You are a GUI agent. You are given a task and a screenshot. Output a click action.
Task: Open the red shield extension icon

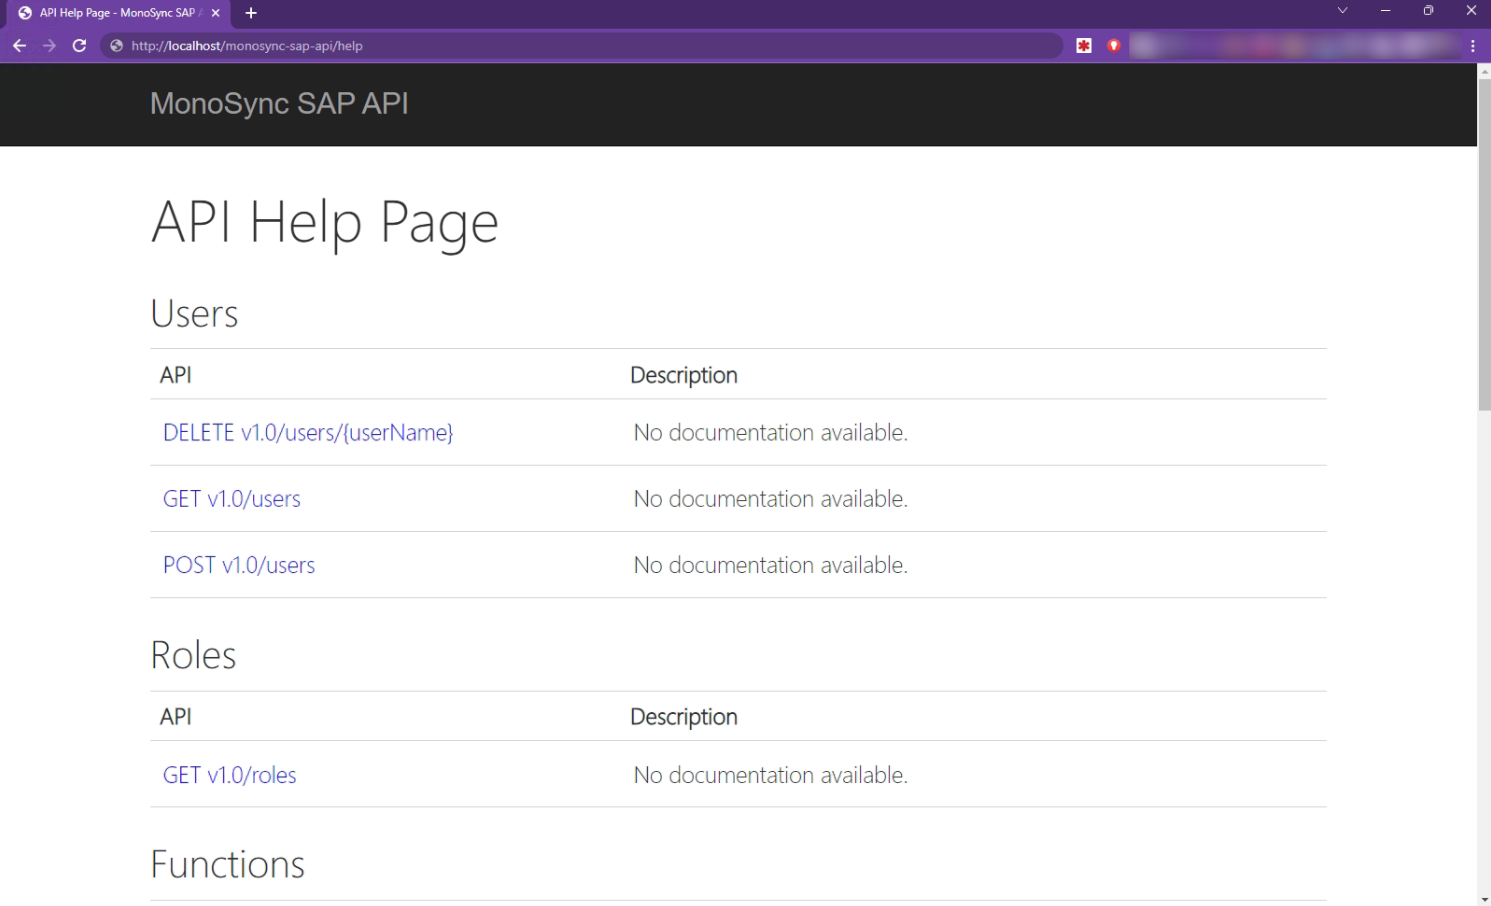pos(1113,46)
